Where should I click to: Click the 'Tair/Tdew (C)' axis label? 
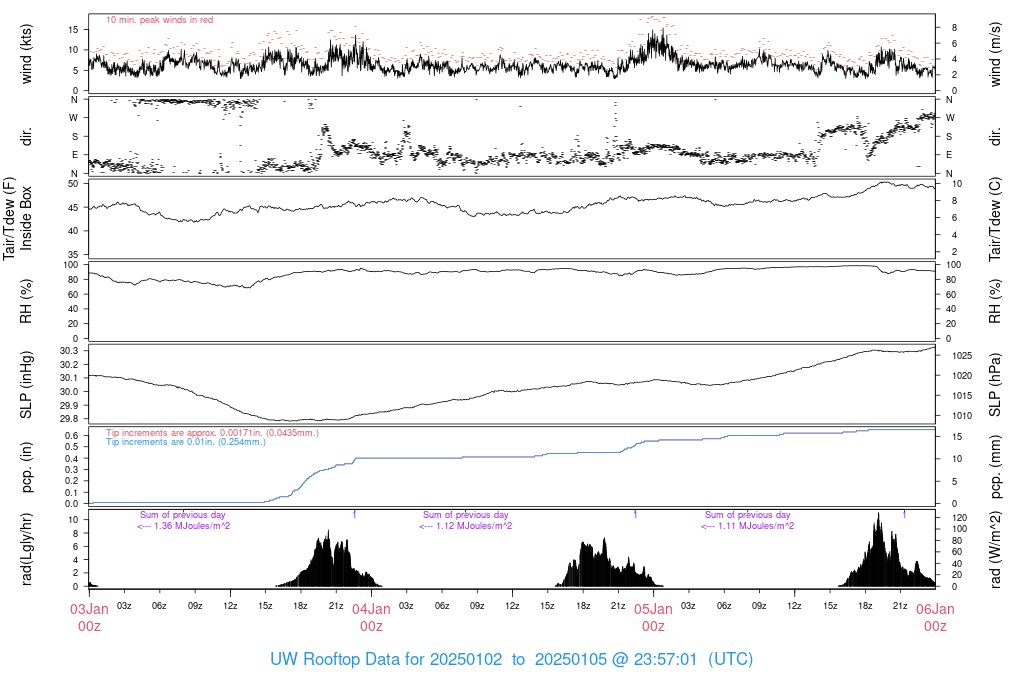pyautogui.click(x=995, y=219)
